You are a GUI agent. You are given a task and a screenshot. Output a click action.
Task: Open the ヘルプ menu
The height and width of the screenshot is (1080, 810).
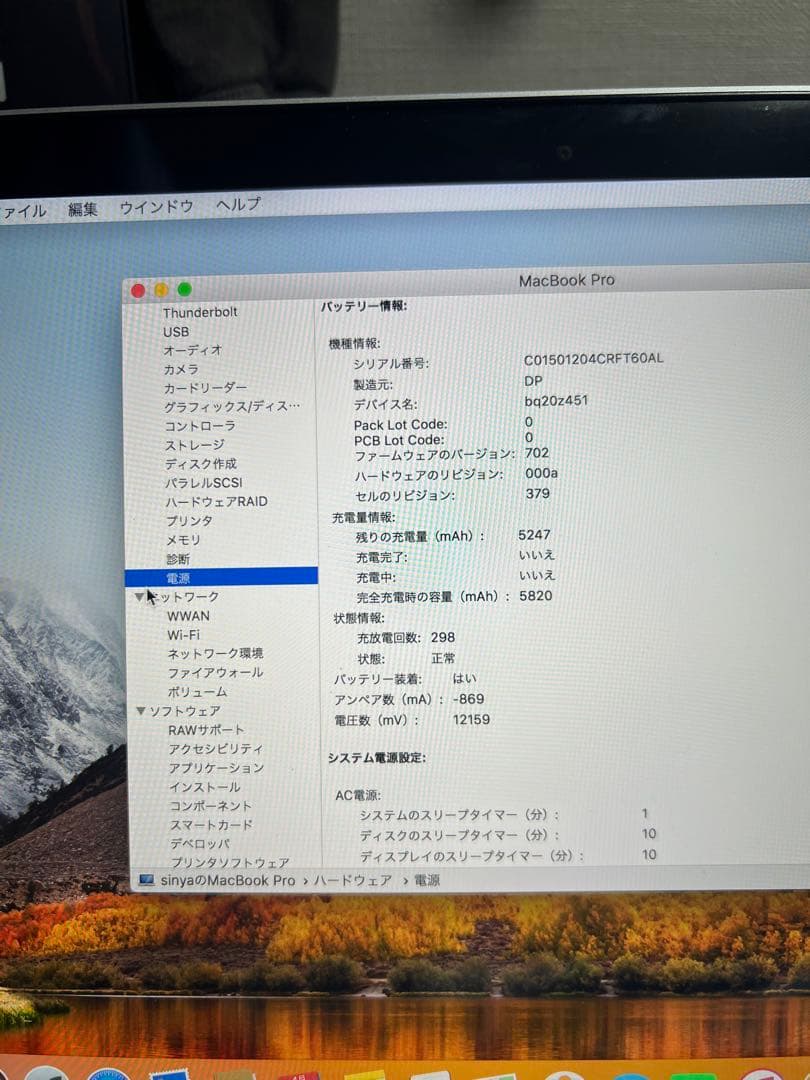(x=239, y=206)
